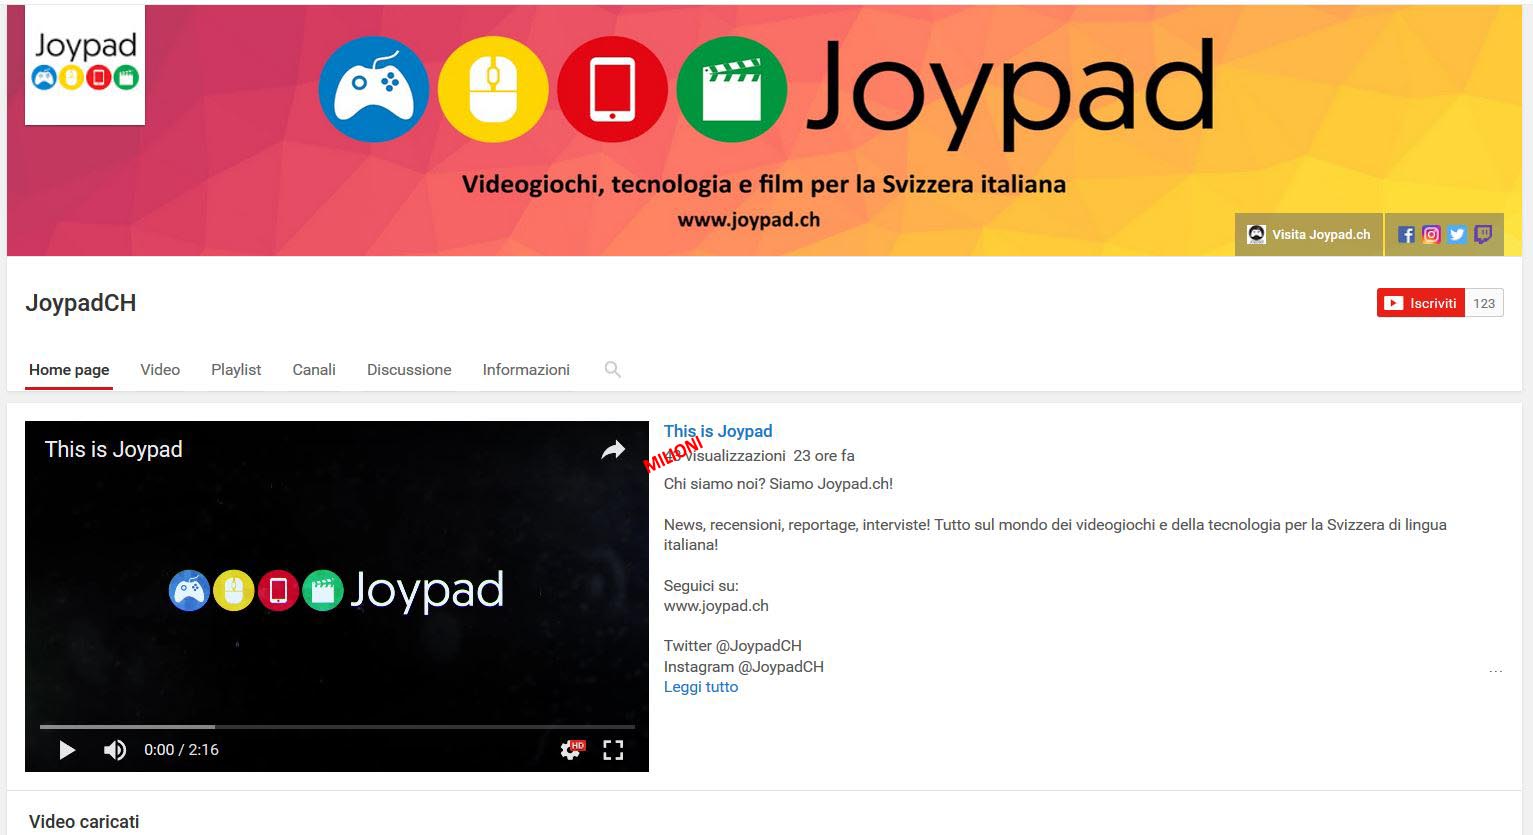Click the Twitter @JoypadCH description line
The width and height of the screenshot is (1533, 835).
pos(733,646)
